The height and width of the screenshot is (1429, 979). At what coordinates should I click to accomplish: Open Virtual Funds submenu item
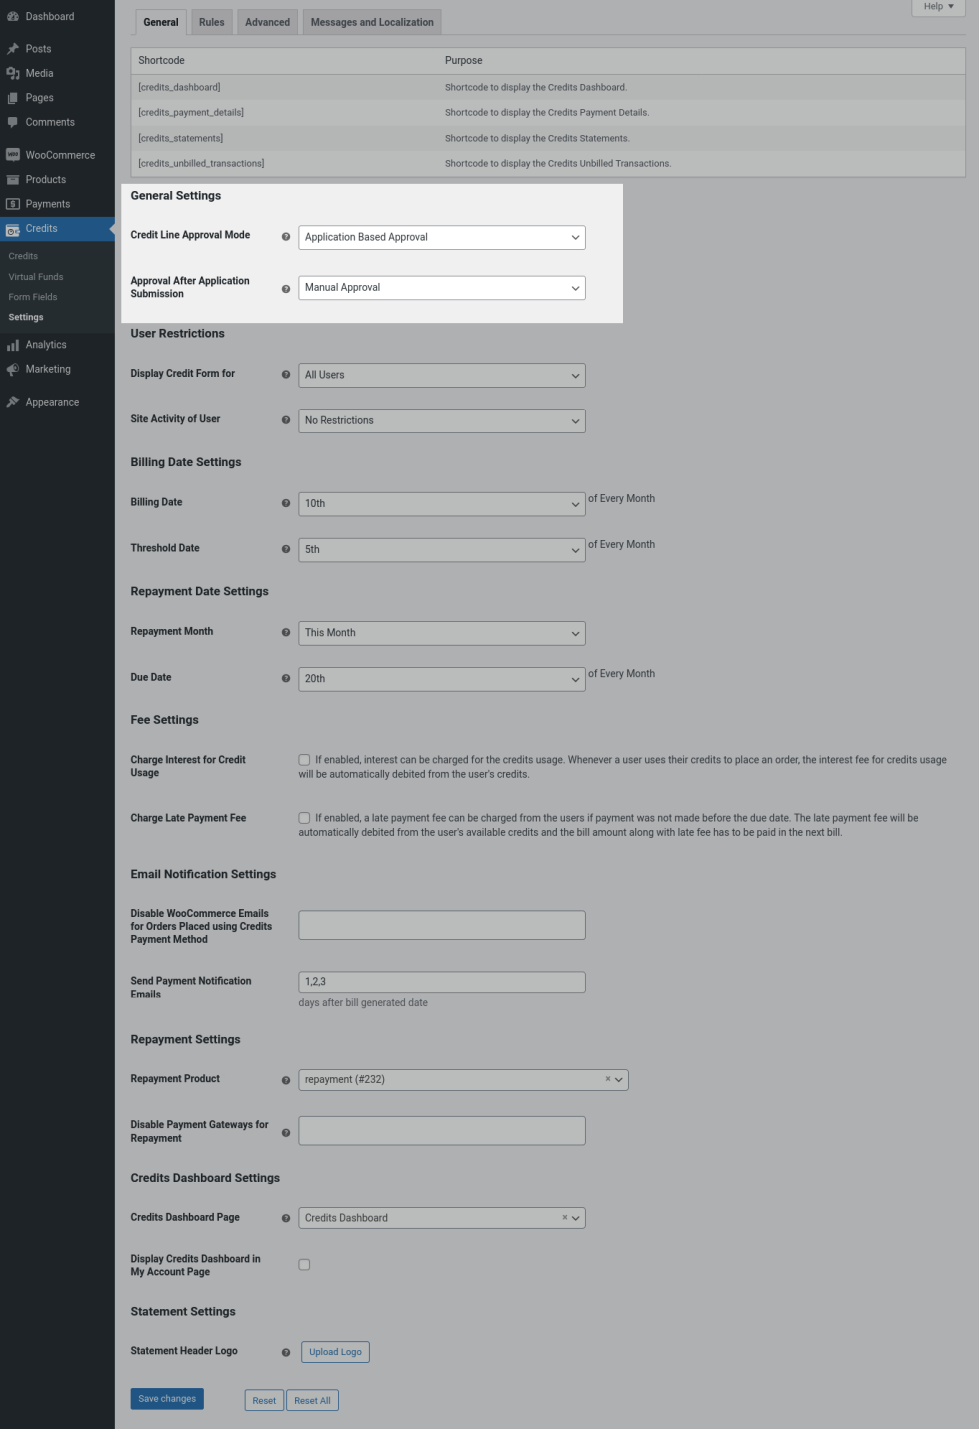[36, 277]
